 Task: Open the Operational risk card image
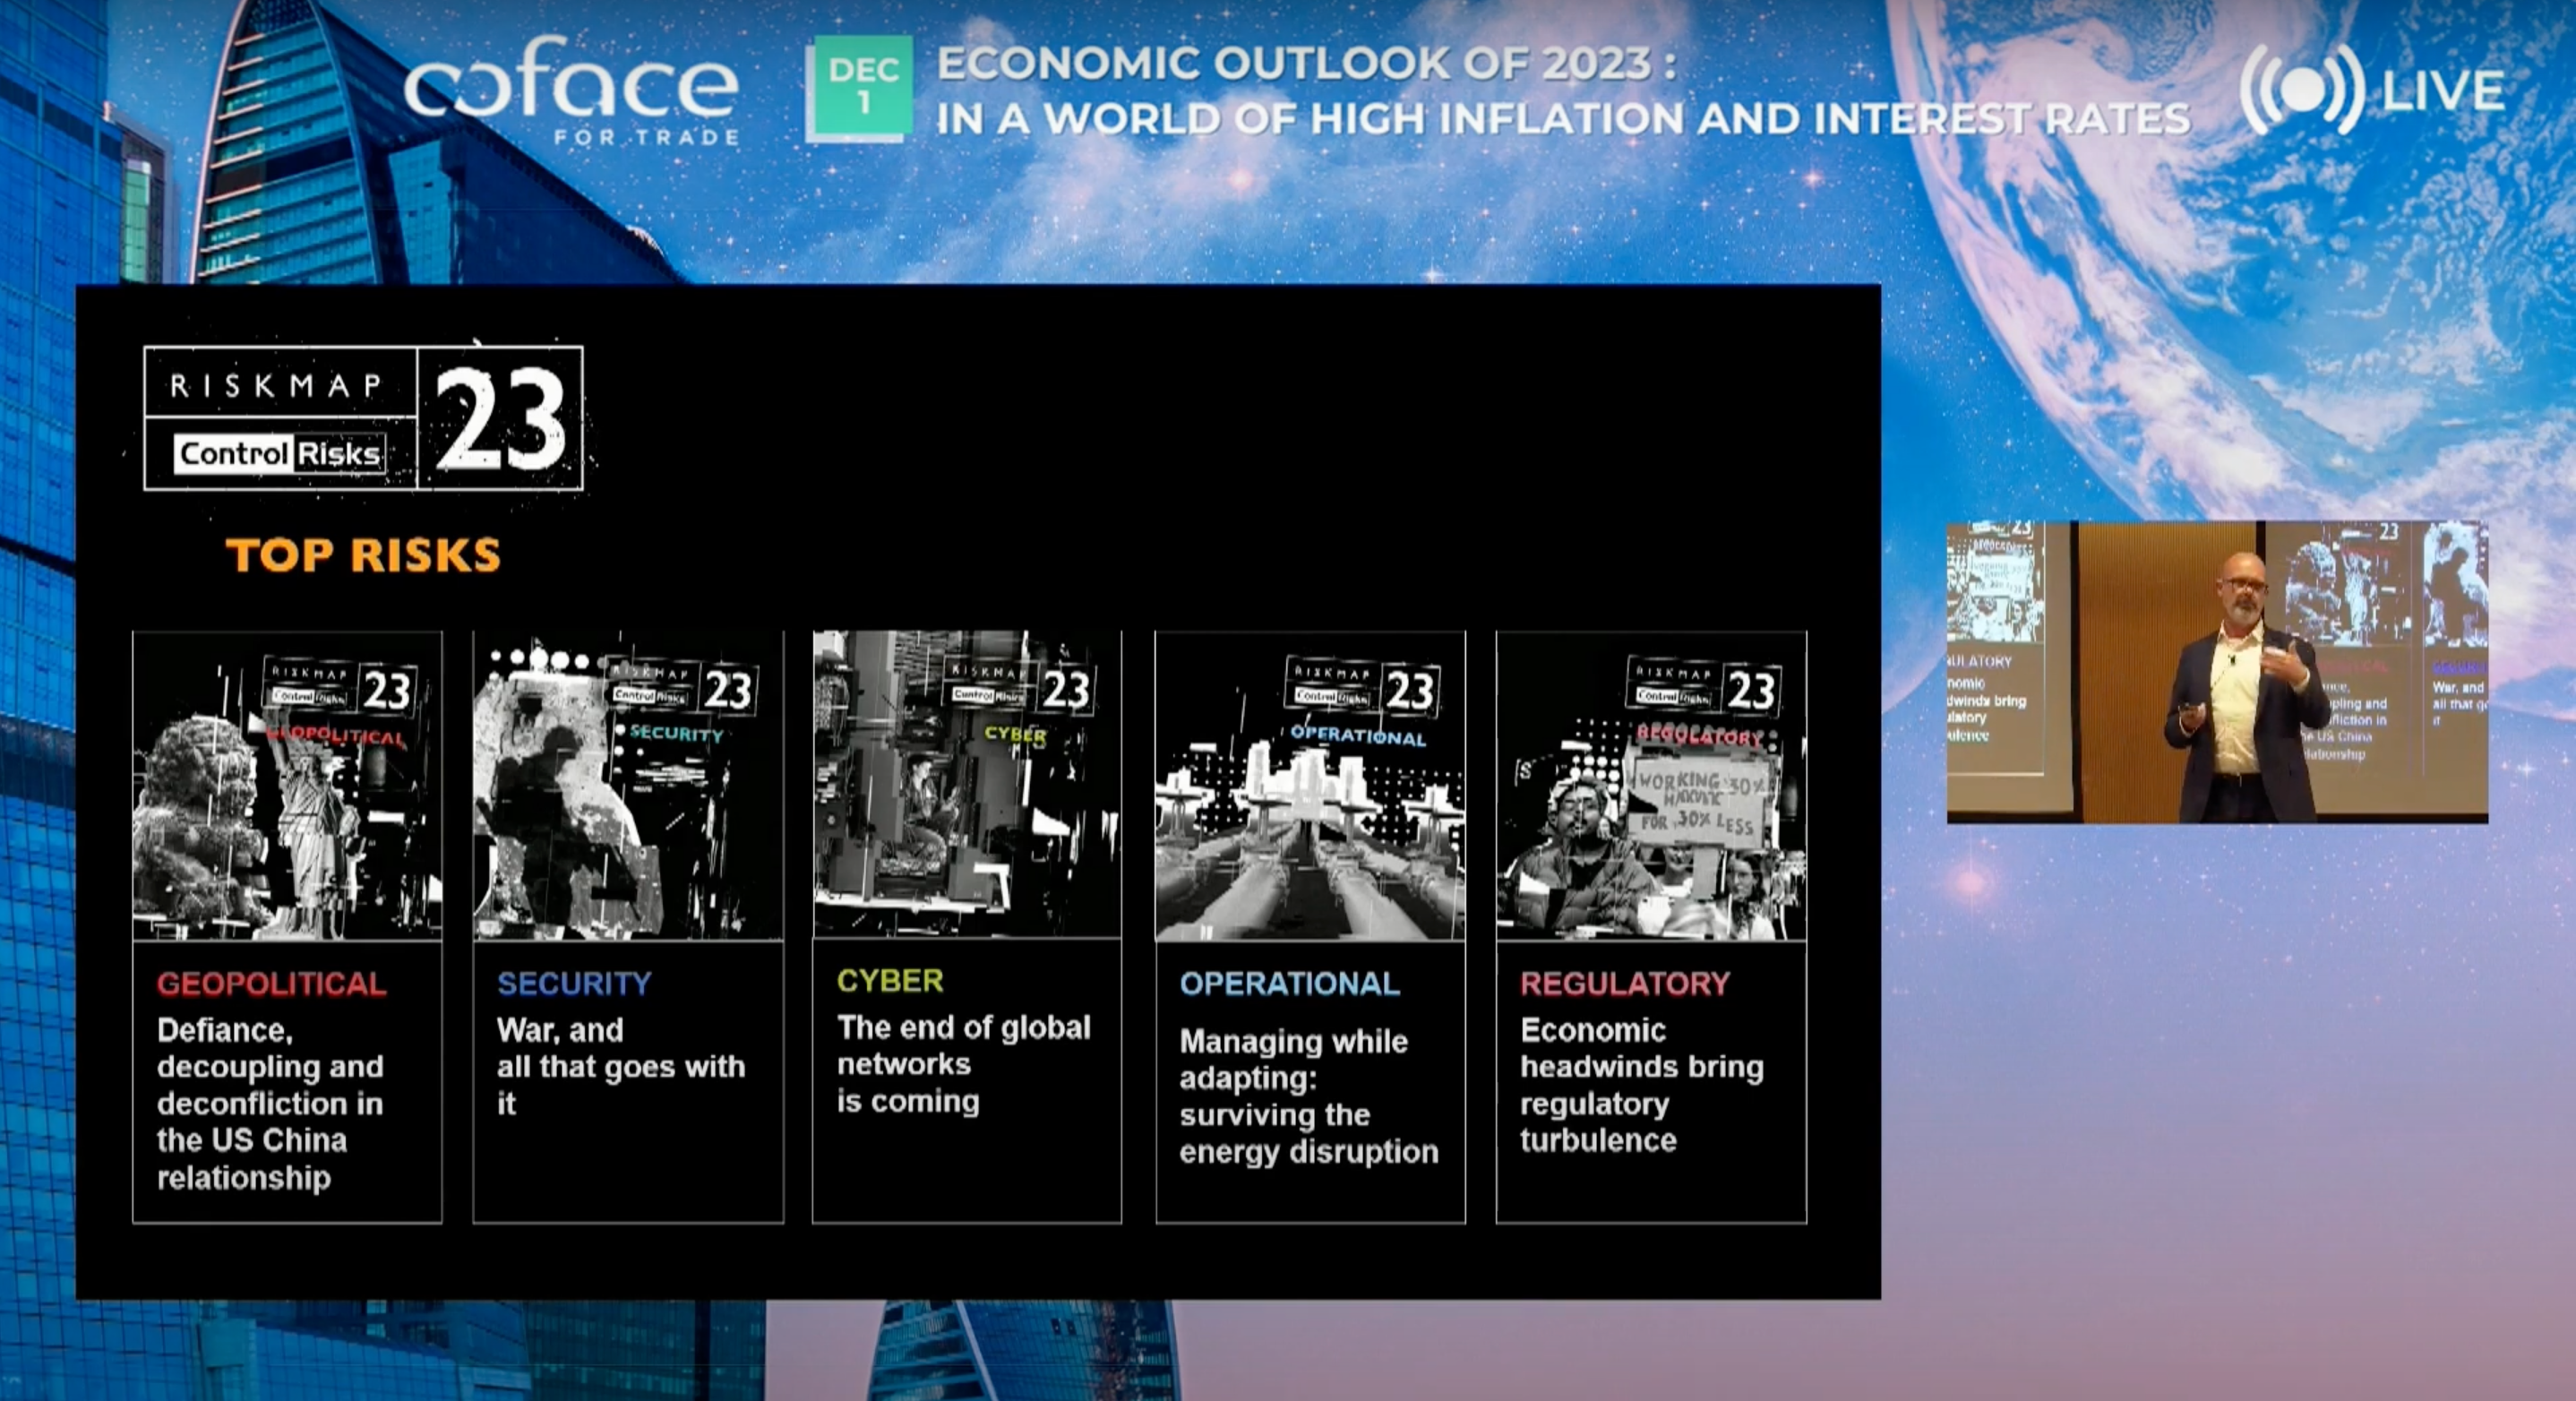(1310, 785)
